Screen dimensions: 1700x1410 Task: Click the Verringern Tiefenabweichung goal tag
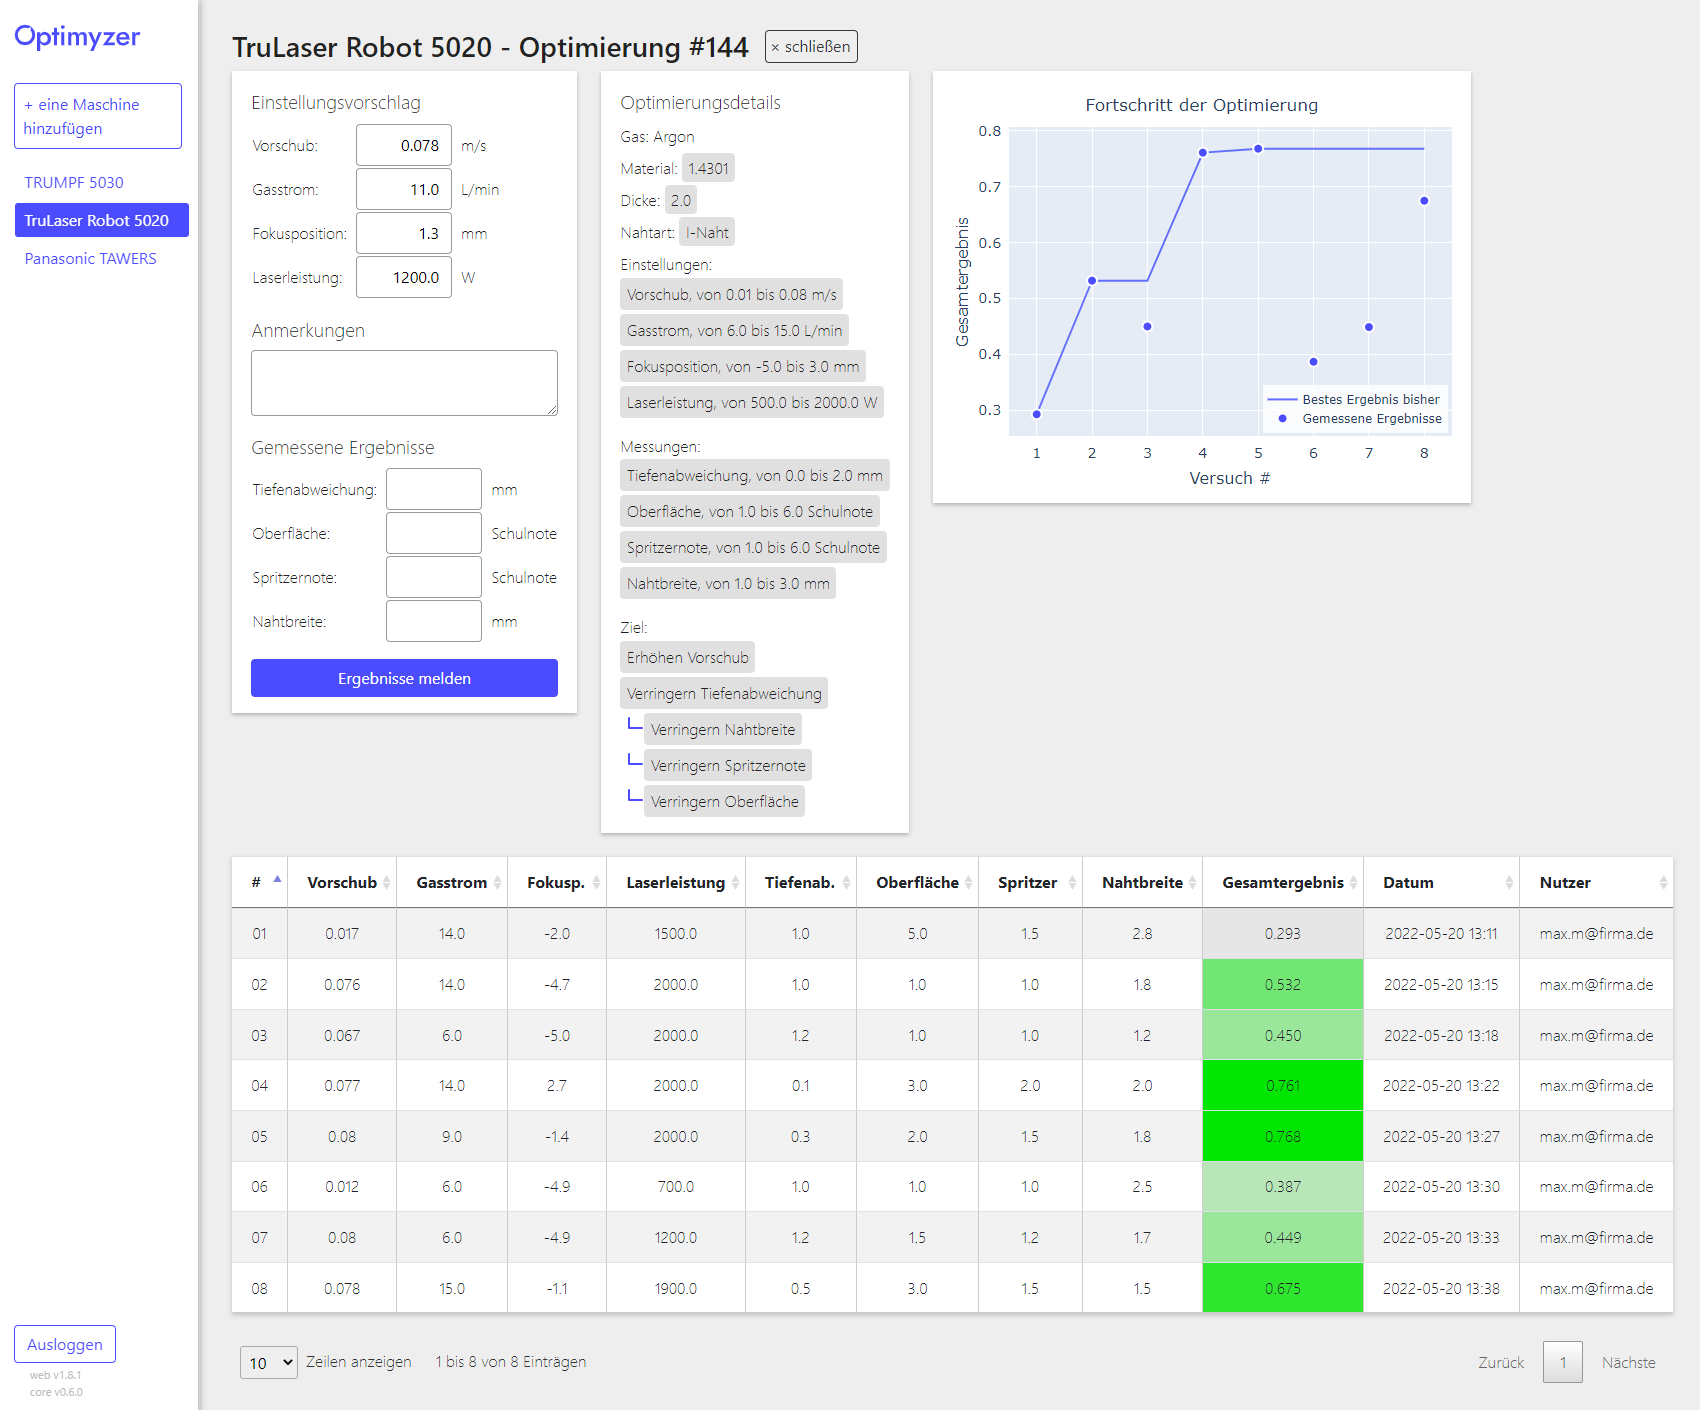click(724, 693)
